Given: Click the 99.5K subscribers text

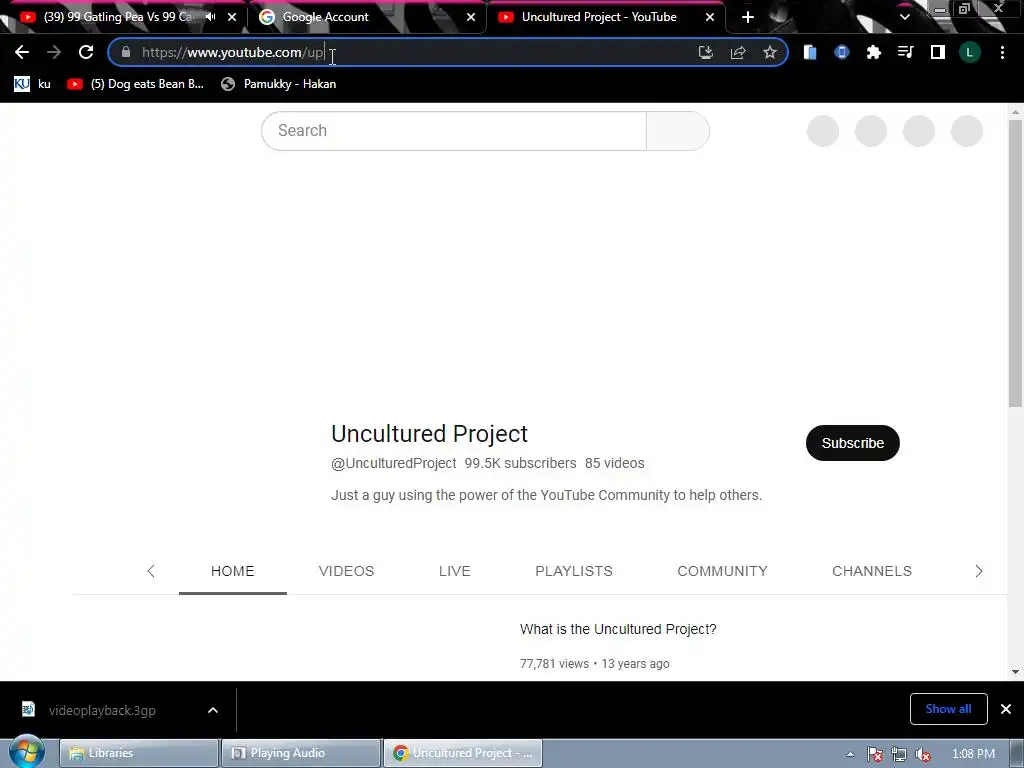Looking at the screenshot, I should click(x=520, y=463).
